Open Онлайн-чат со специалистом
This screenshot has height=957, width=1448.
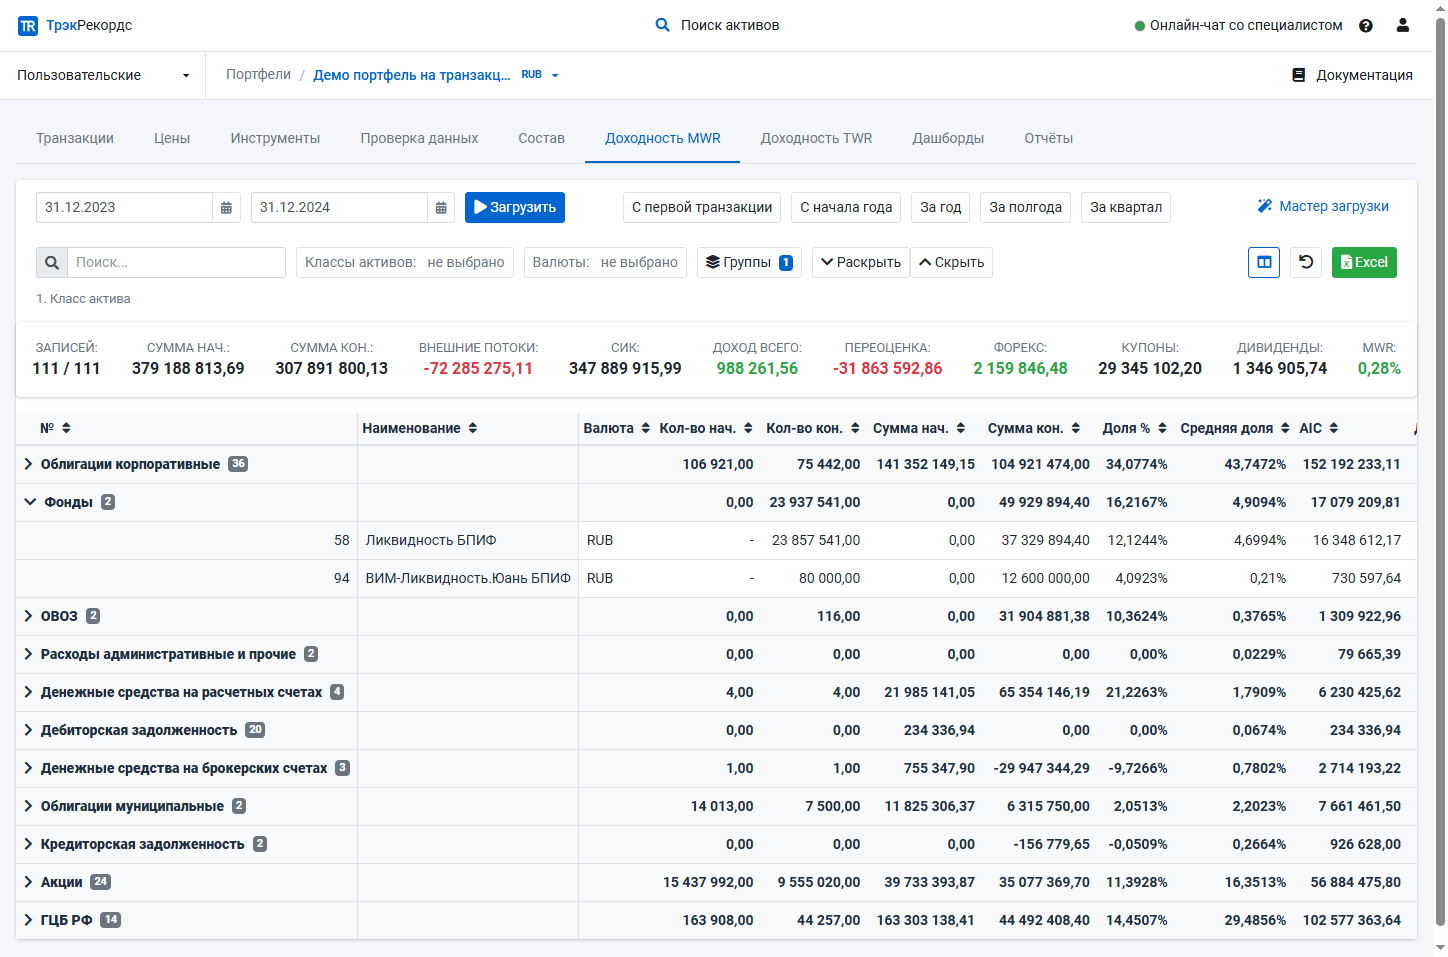1238,25
